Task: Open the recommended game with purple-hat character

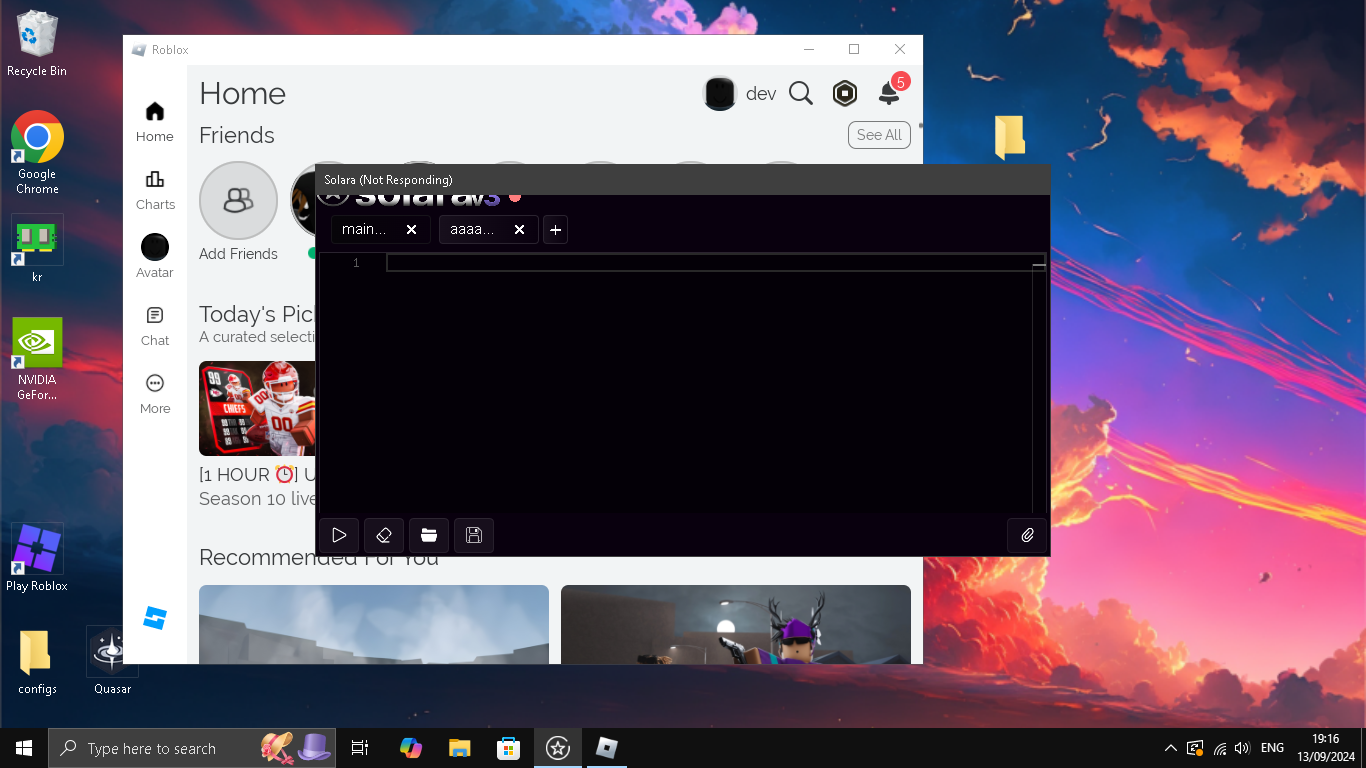Action: (x=736, y=624)
